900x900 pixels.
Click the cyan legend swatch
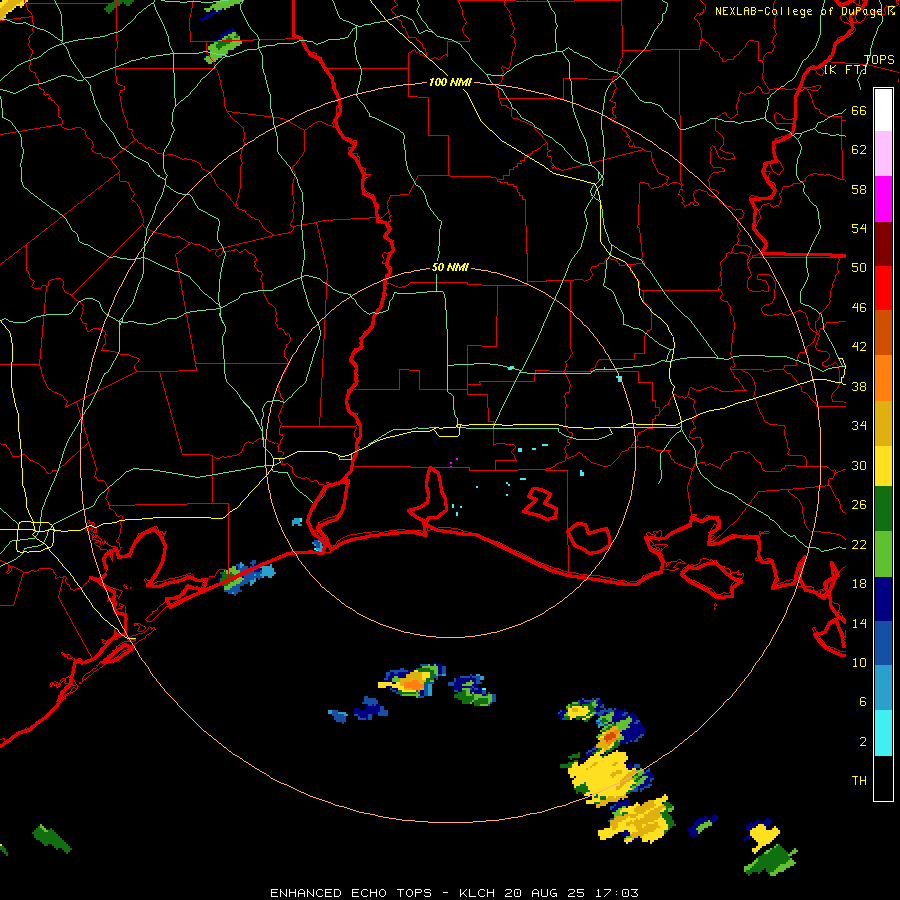(x=883, y=733)
